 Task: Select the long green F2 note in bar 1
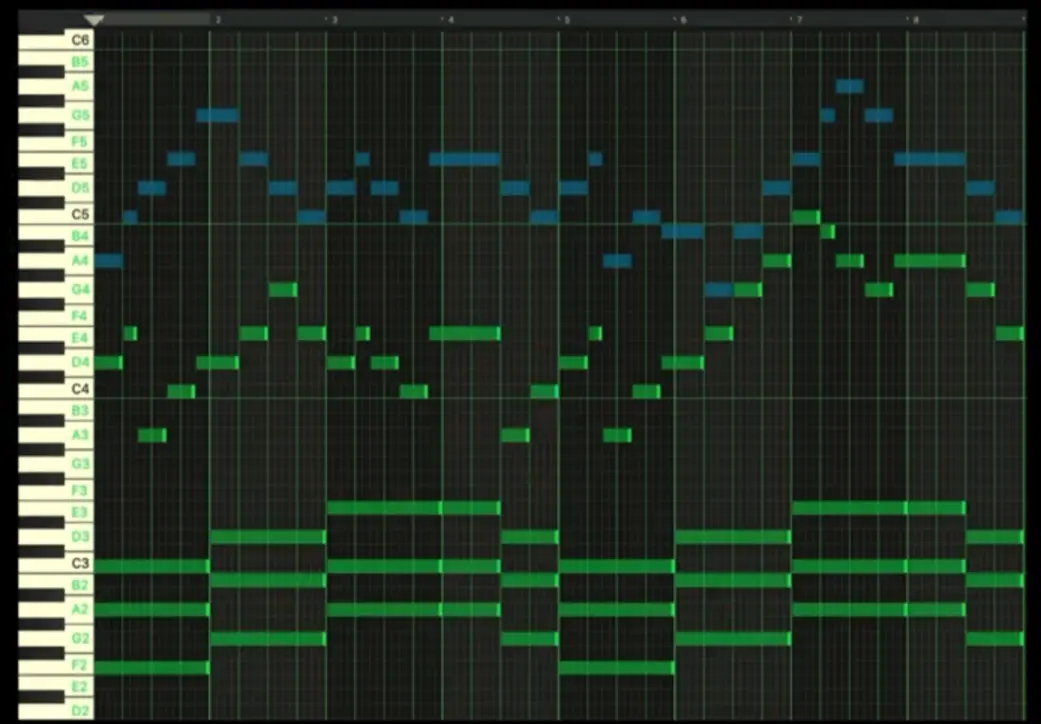coord(151,668)
